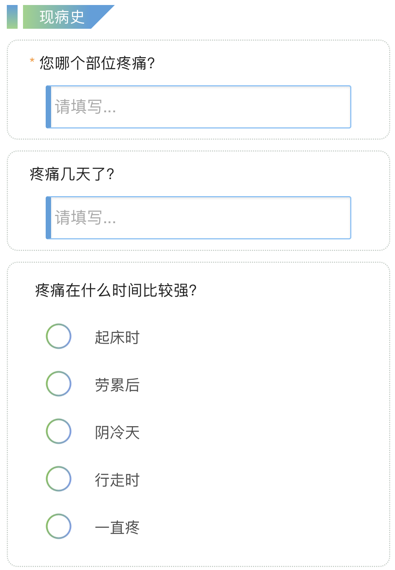Click the 劳累后 option label text
The image size is (395, 570).
coord(117,385)
